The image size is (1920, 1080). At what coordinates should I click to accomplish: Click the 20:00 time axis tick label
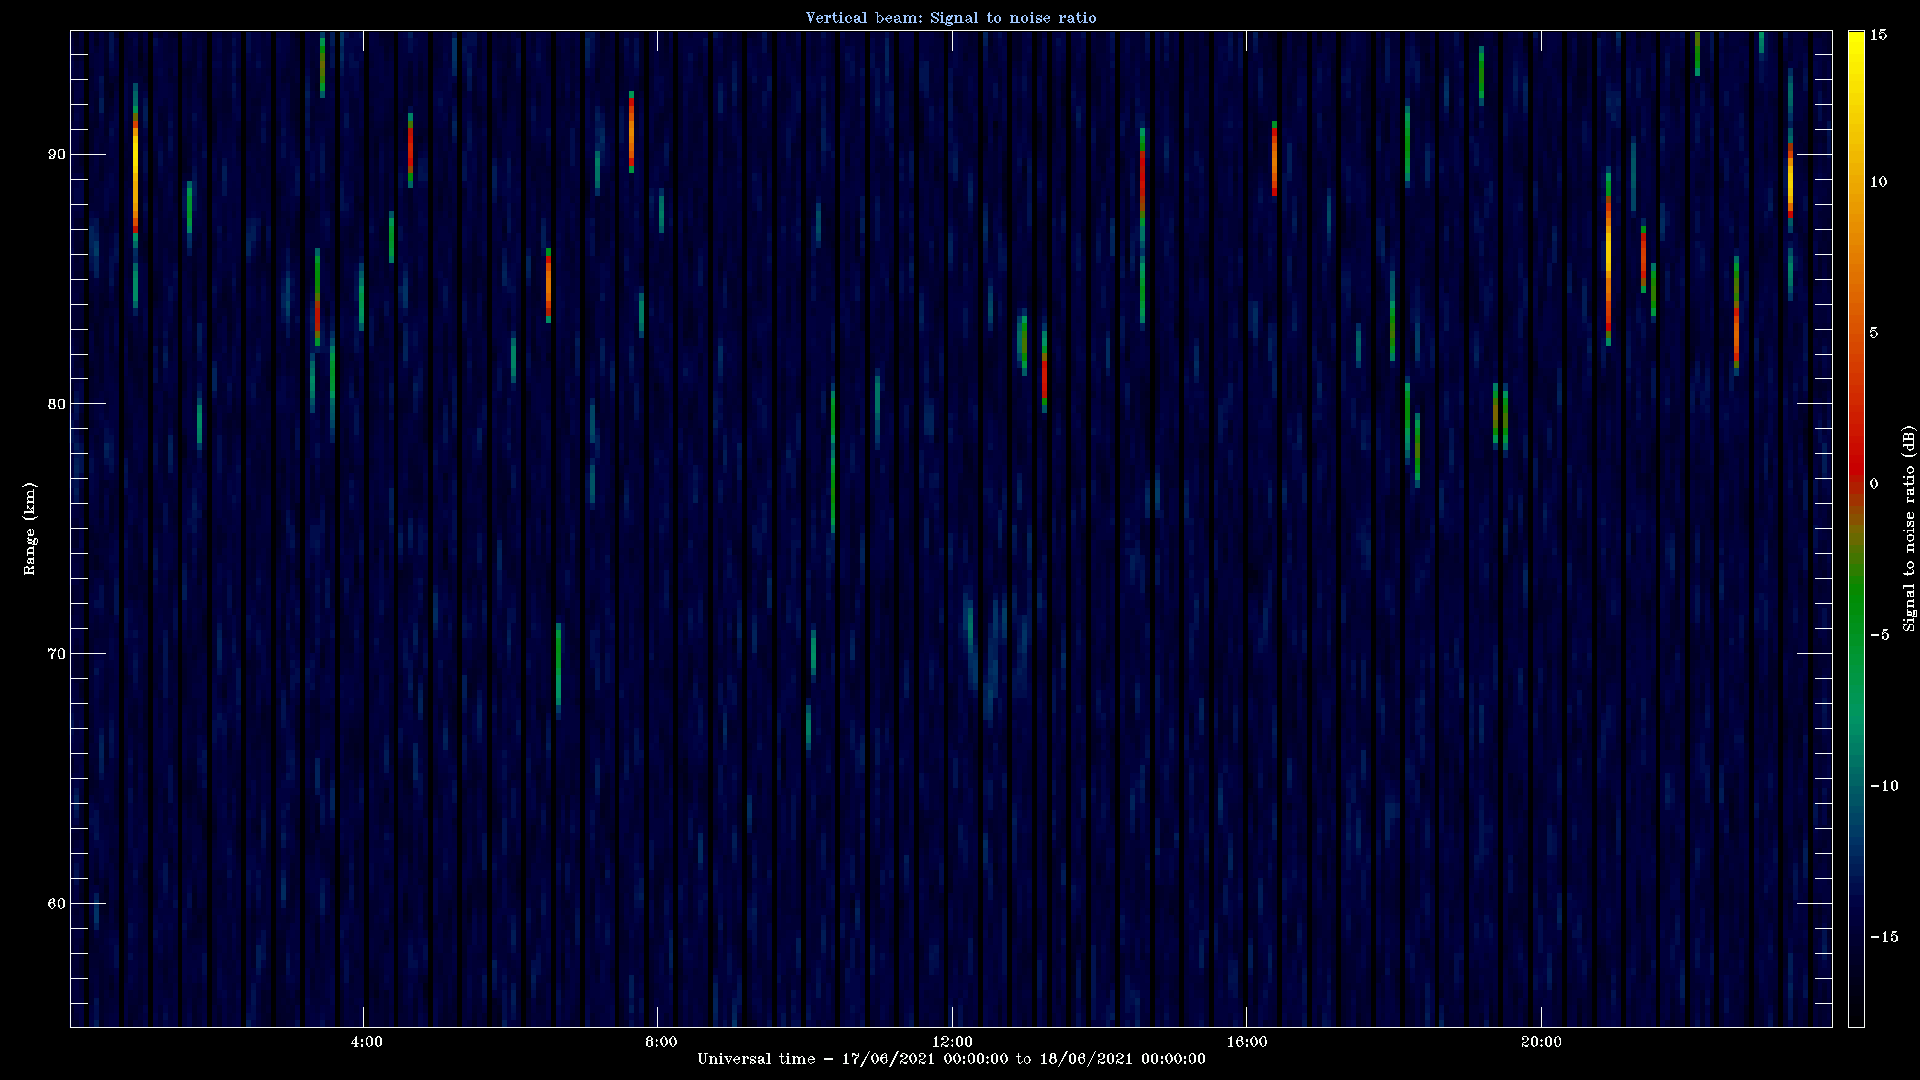pos(1541,1041)
